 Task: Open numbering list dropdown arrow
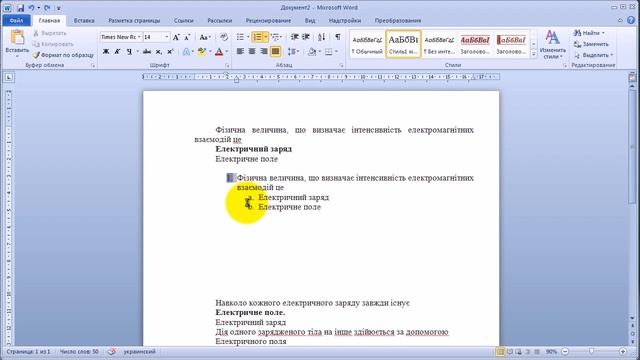266,37
